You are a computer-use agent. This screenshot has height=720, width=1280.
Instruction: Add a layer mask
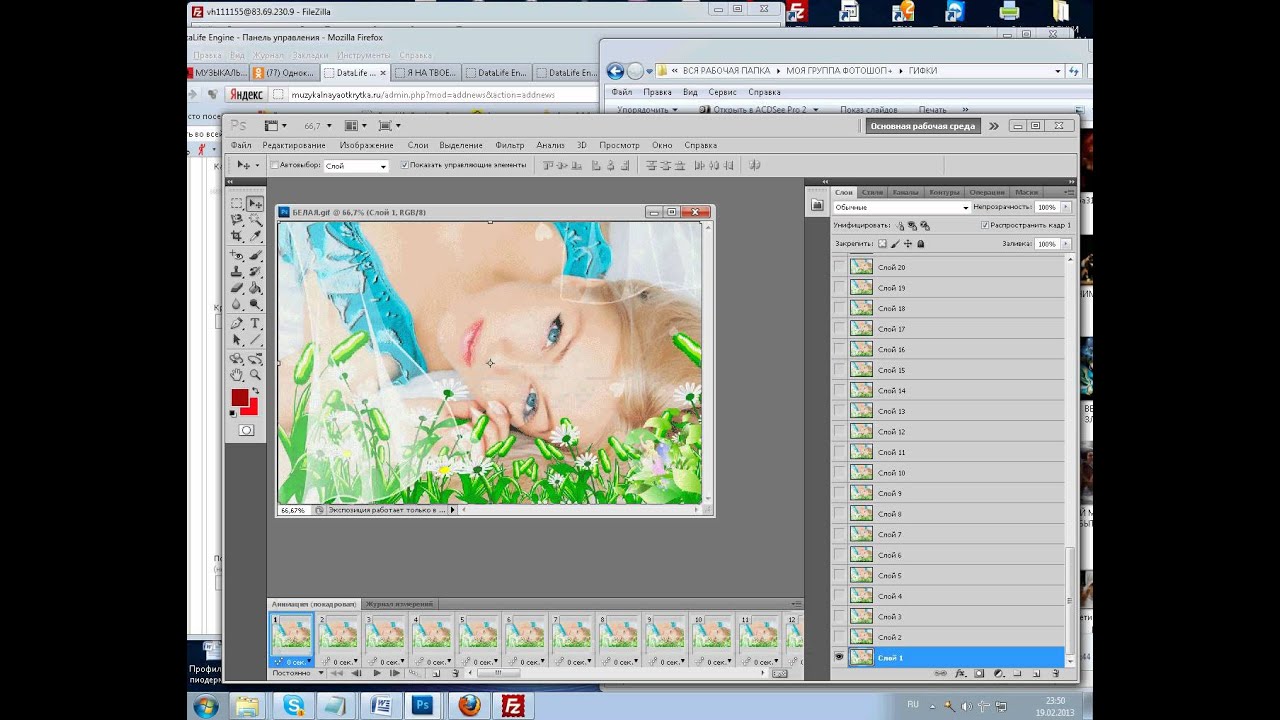point(979,674)
